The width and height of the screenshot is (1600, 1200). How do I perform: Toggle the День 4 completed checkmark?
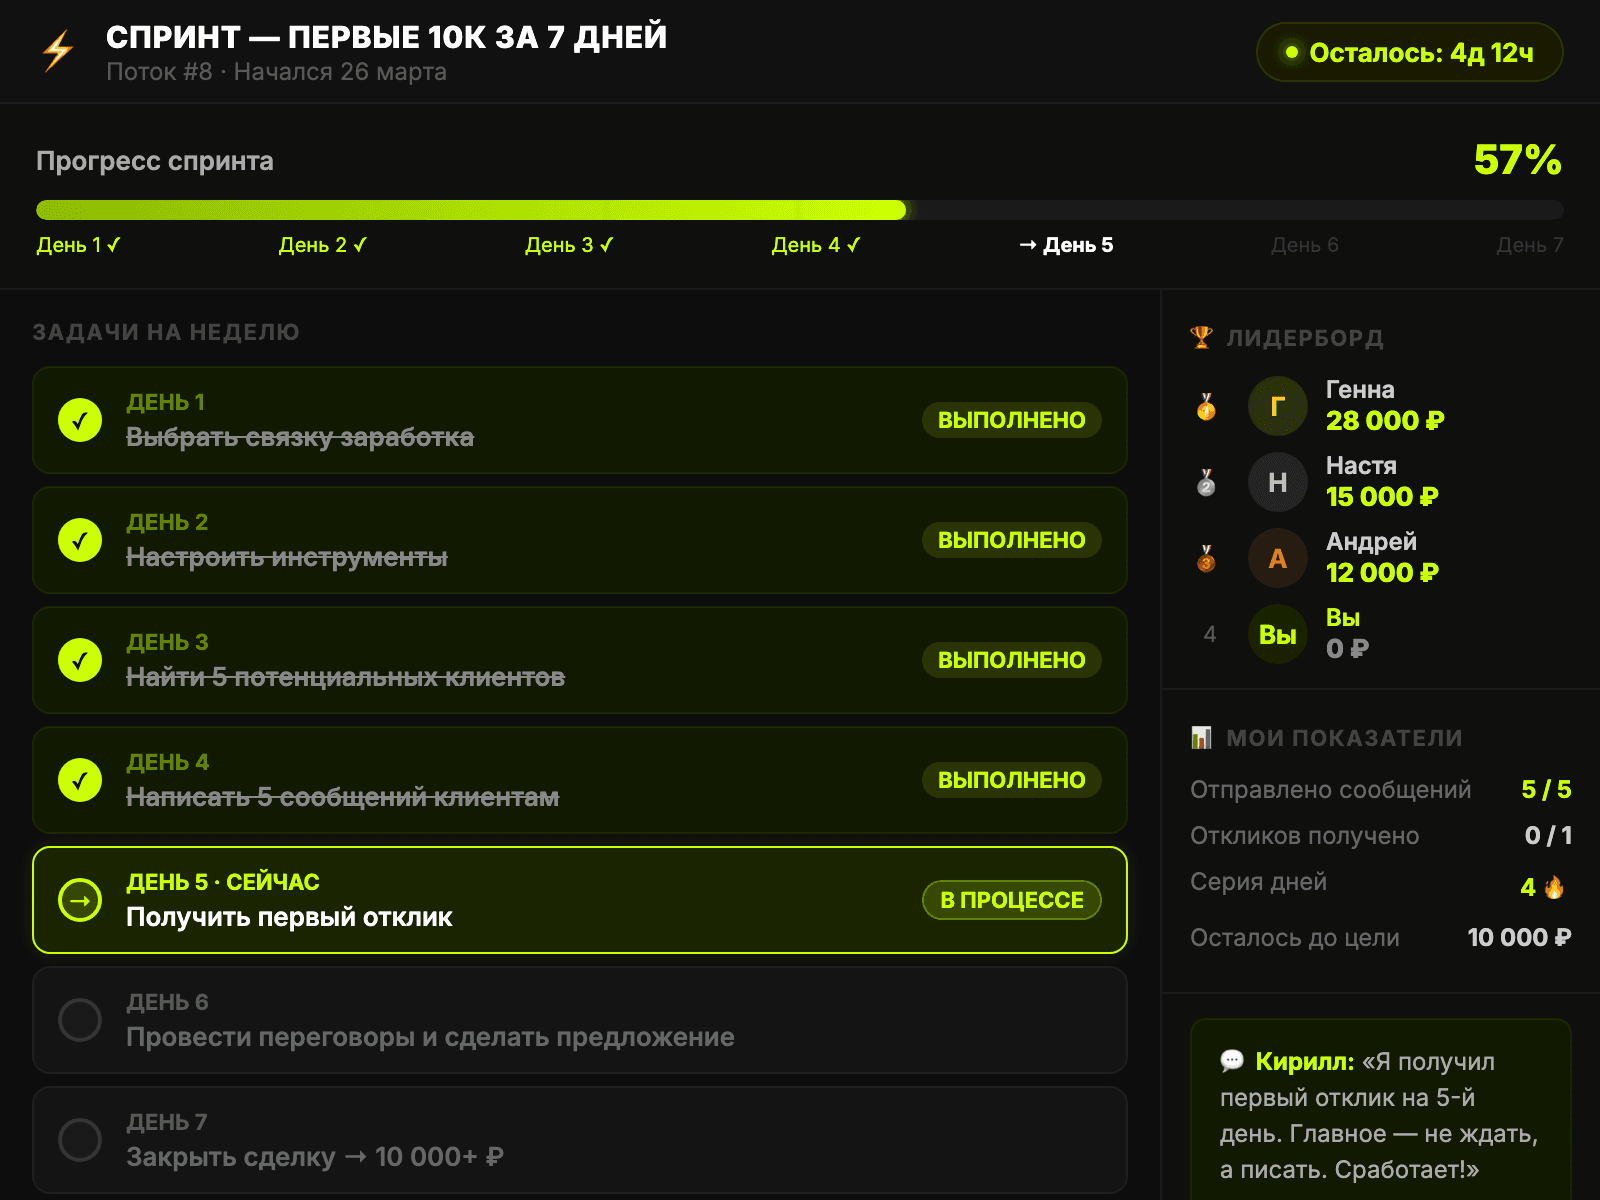click(x=80, y=780)
